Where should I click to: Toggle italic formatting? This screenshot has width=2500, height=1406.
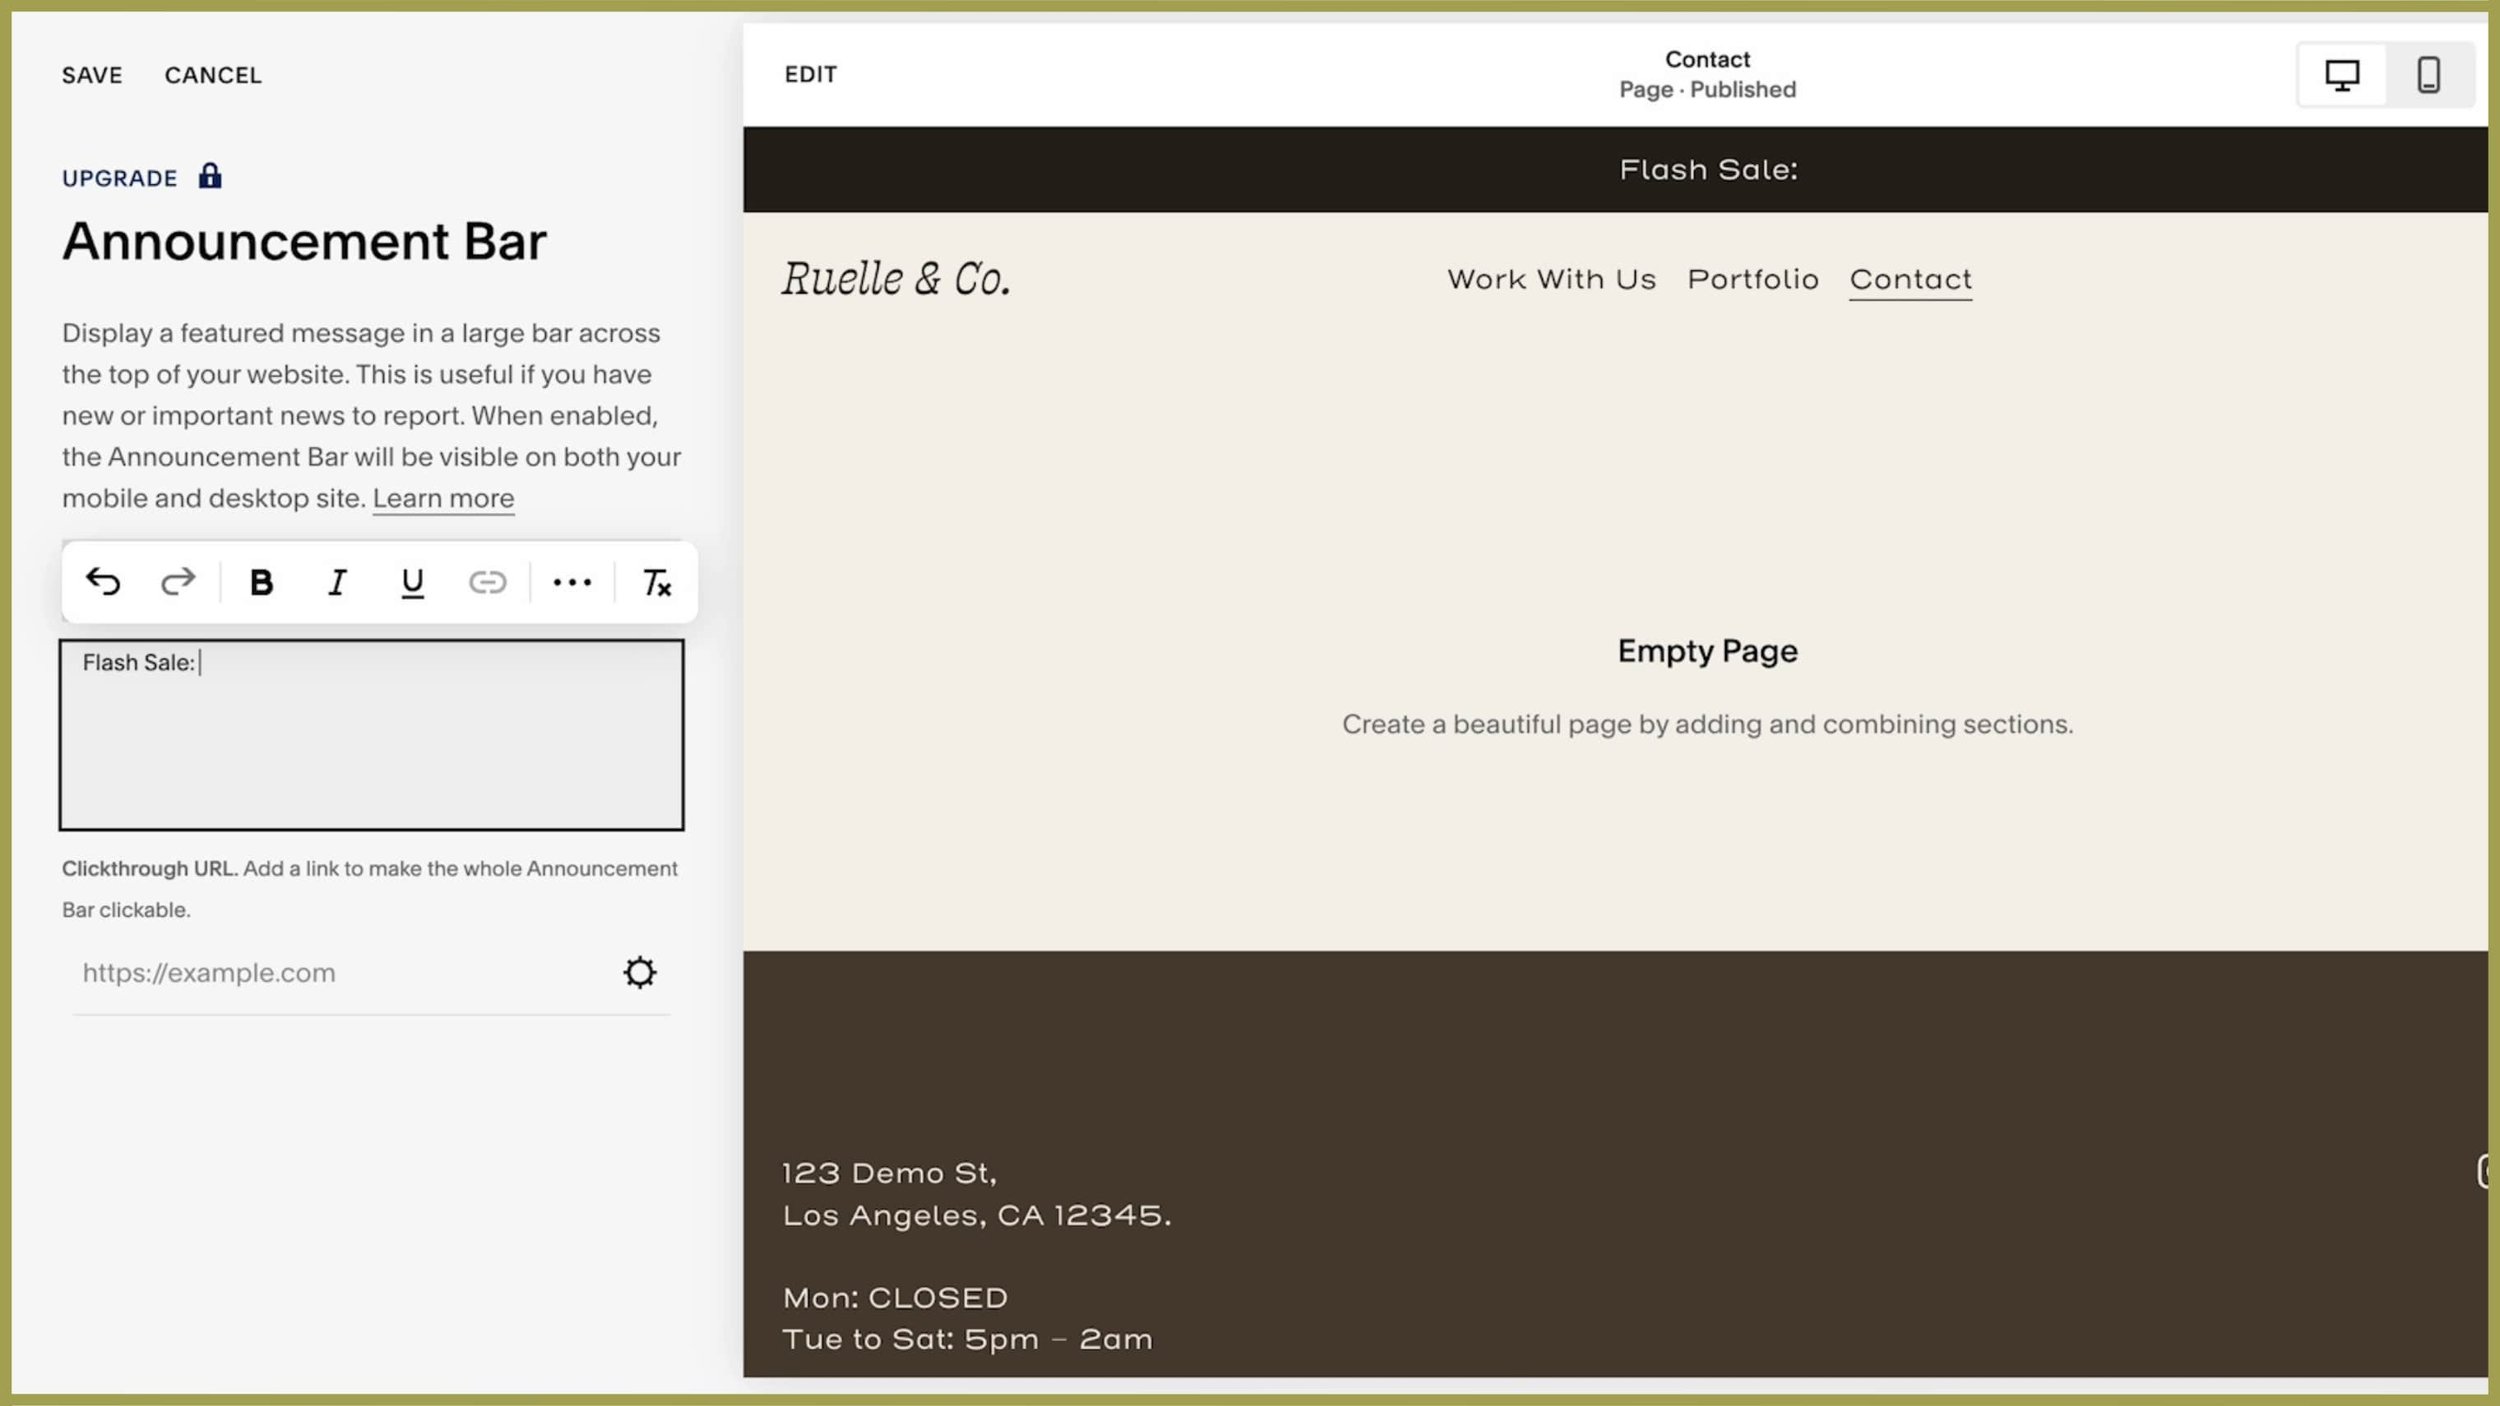click(337, 582)
